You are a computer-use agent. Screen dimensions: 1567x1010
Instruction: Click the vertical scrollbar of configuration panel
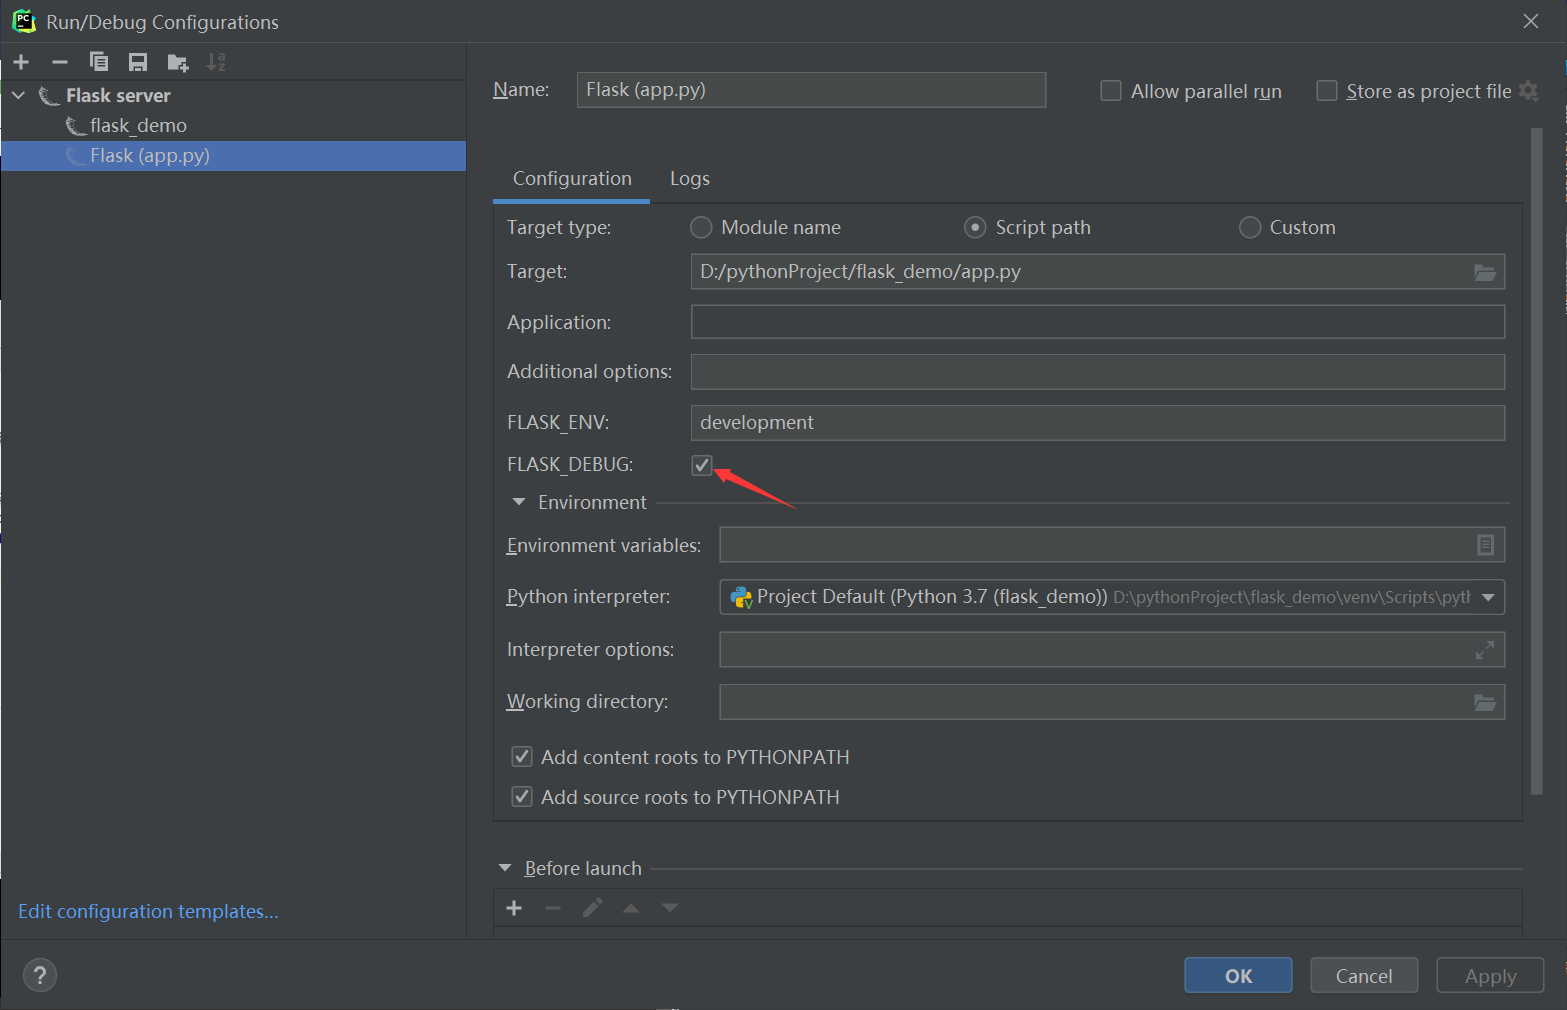coord(1537,460)
